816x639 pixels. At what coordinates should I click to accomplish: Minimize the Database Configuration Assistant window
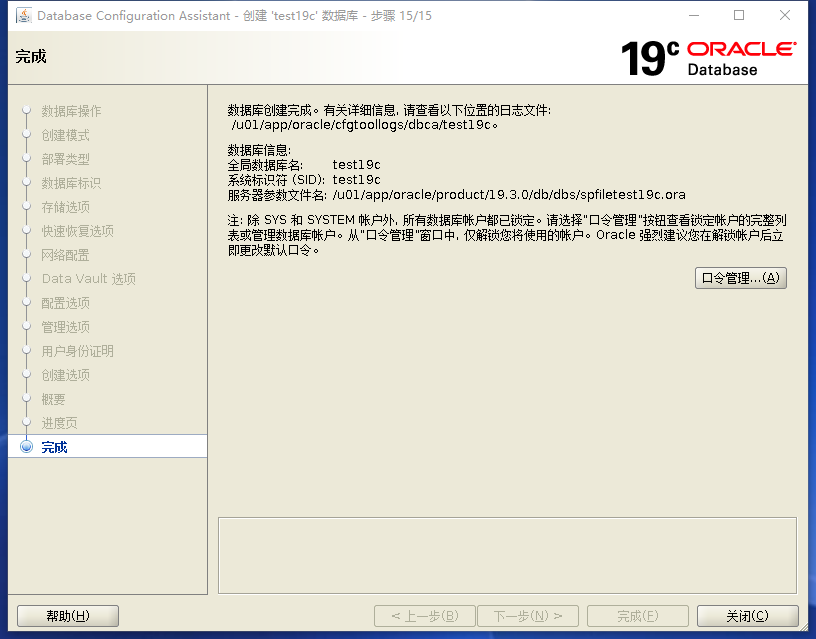tap(694, 16)
